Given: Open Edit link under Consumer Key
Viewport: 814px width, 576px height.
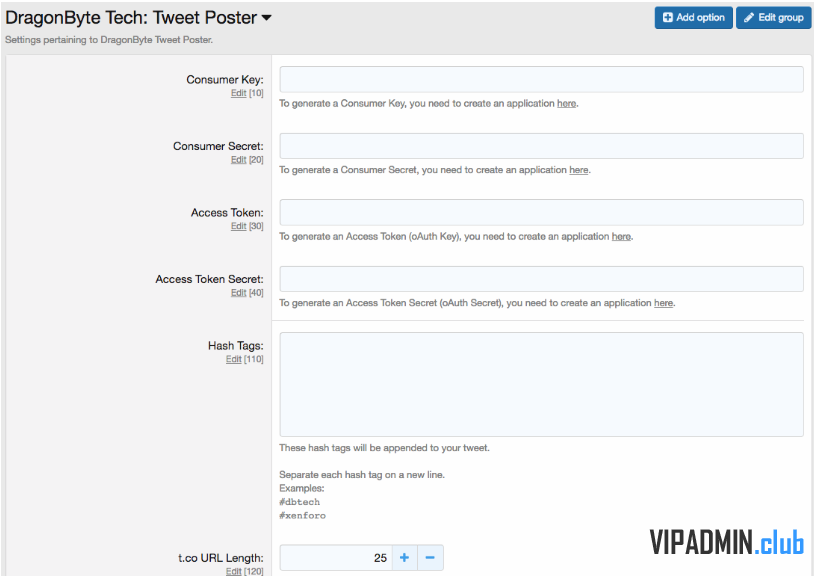Looking at the screenshot, I should coord(238,93).
